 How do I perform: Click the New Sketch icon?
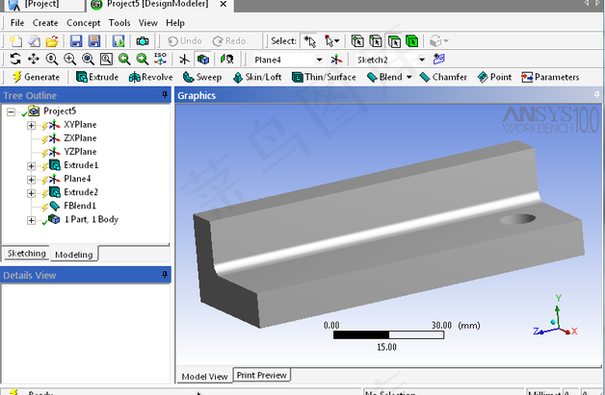[x=439, y=59]
